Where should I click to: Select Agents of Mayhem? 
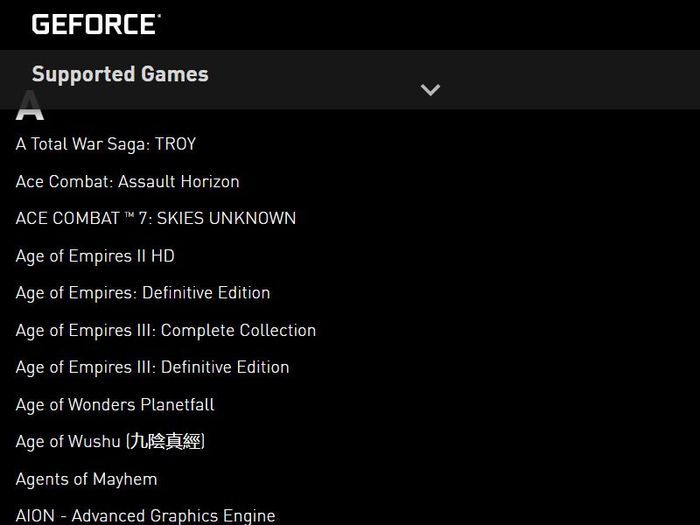86,479
